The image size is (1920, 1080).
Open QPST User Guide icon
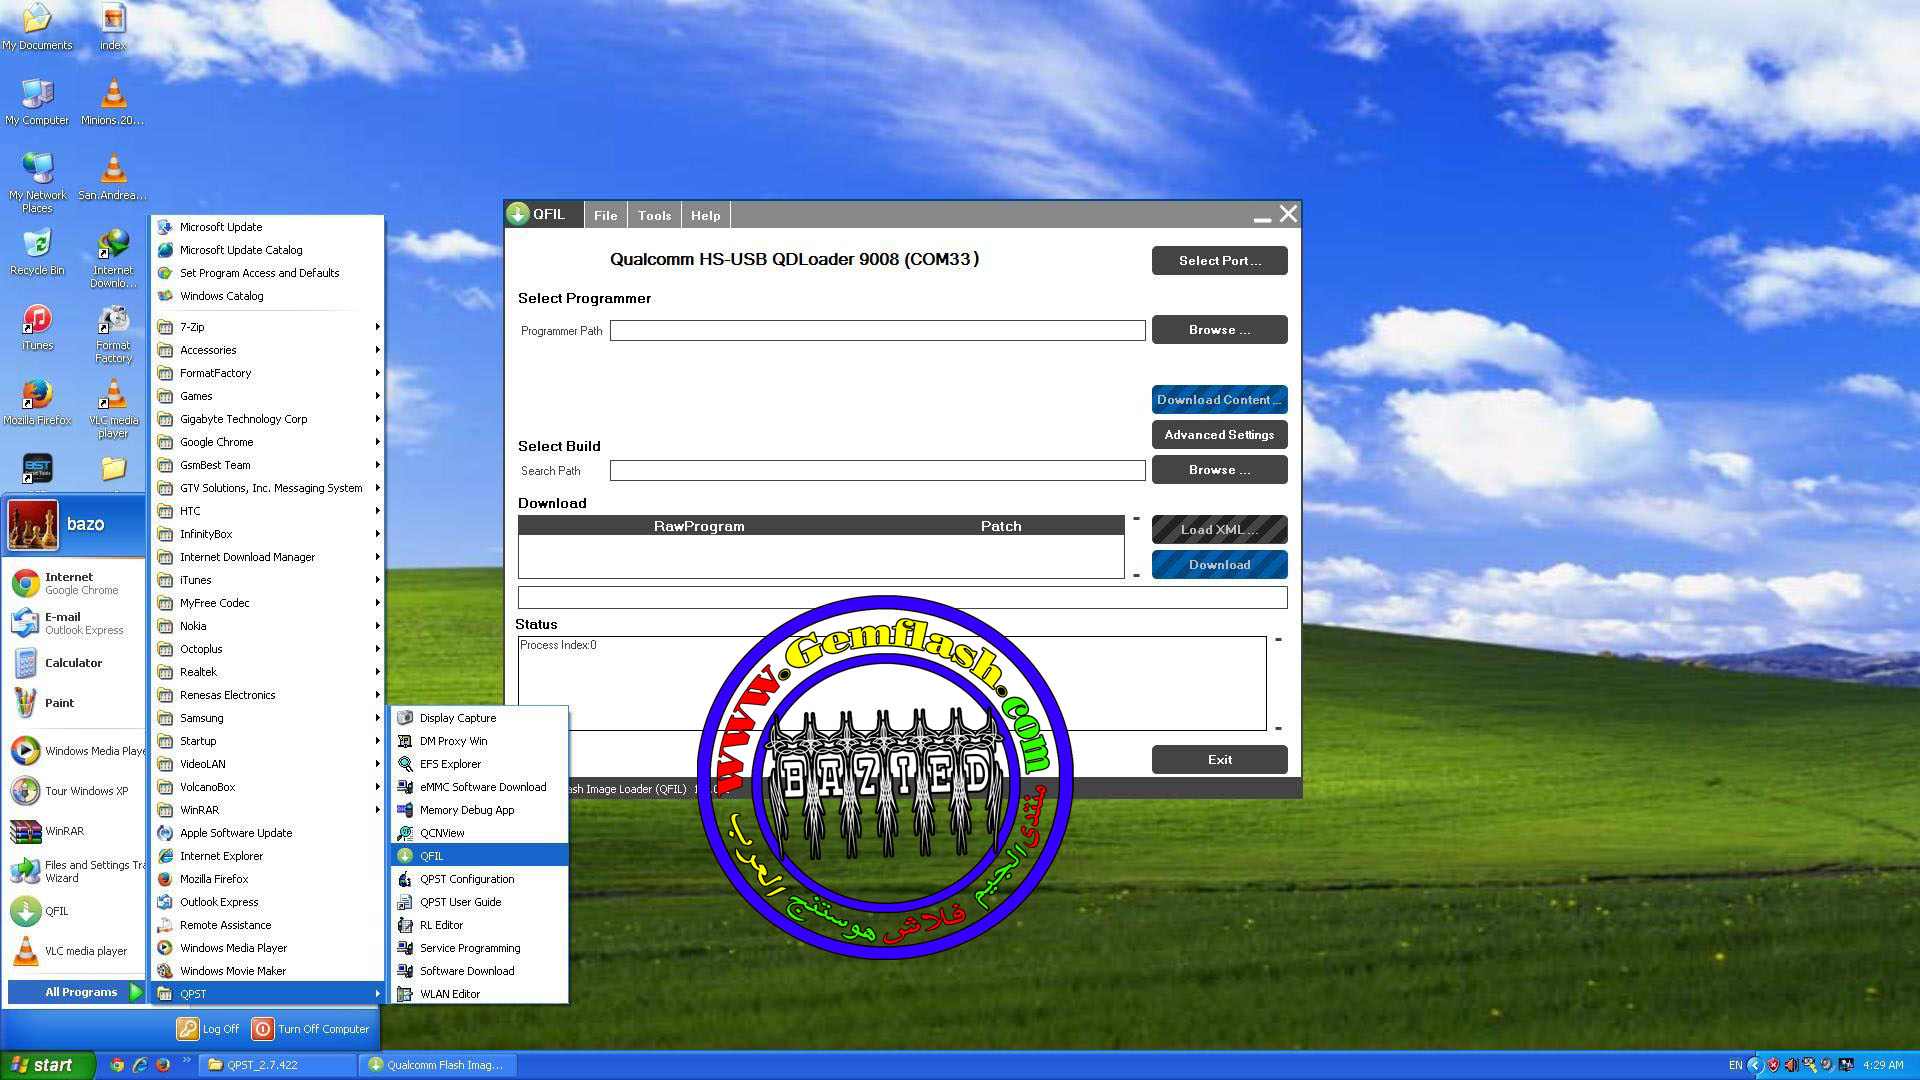pos(405,902)
